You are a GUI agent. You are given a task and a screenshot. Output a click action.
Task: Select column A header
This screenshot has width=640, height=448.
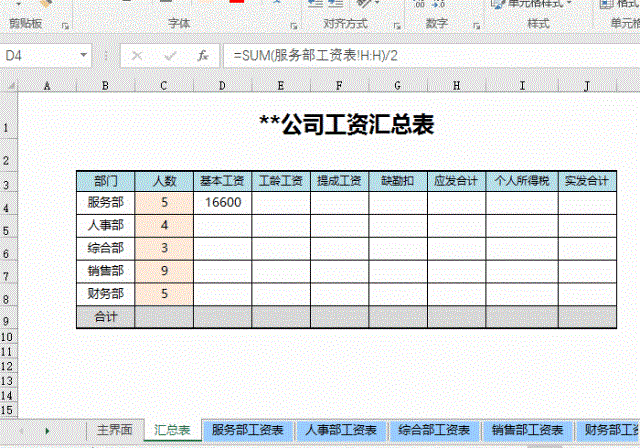click(47, 86)
